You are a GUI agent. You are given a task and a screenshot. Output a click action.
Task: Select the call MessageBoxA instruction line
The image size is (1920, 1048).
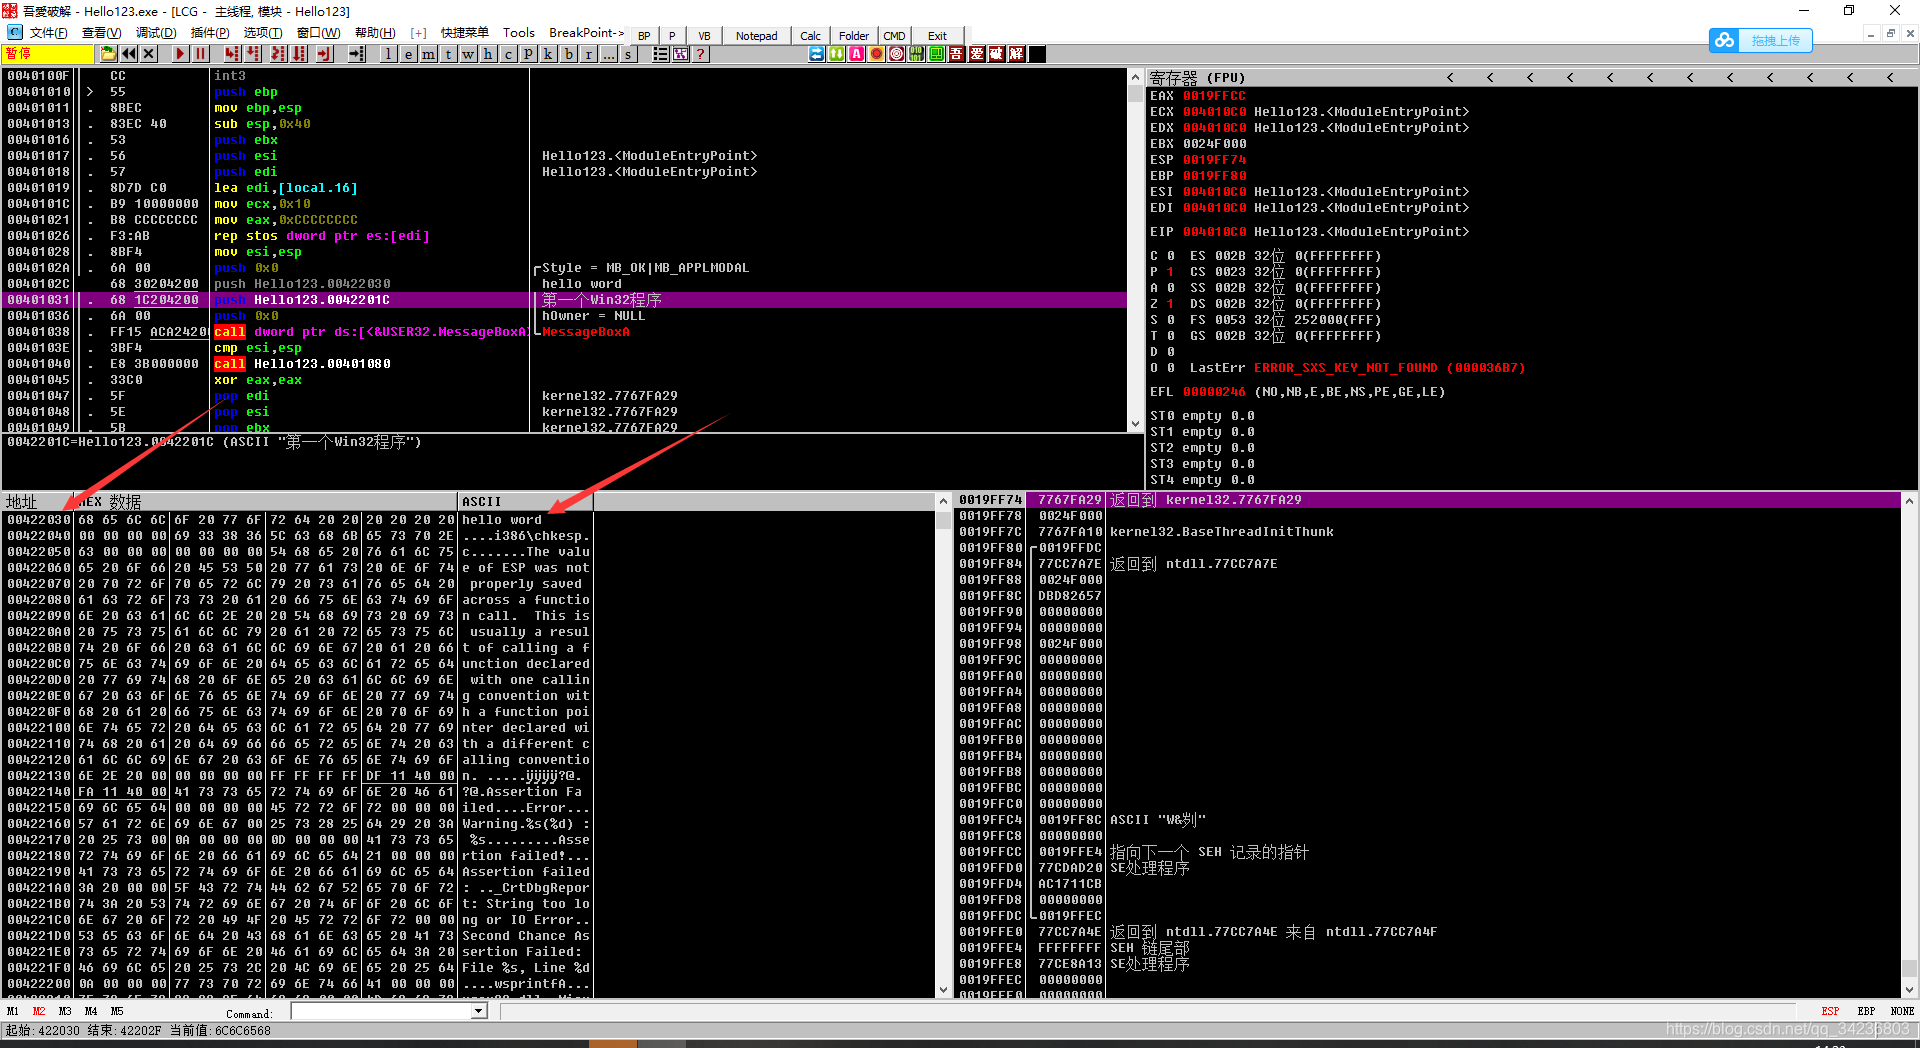tap(566, 332)
